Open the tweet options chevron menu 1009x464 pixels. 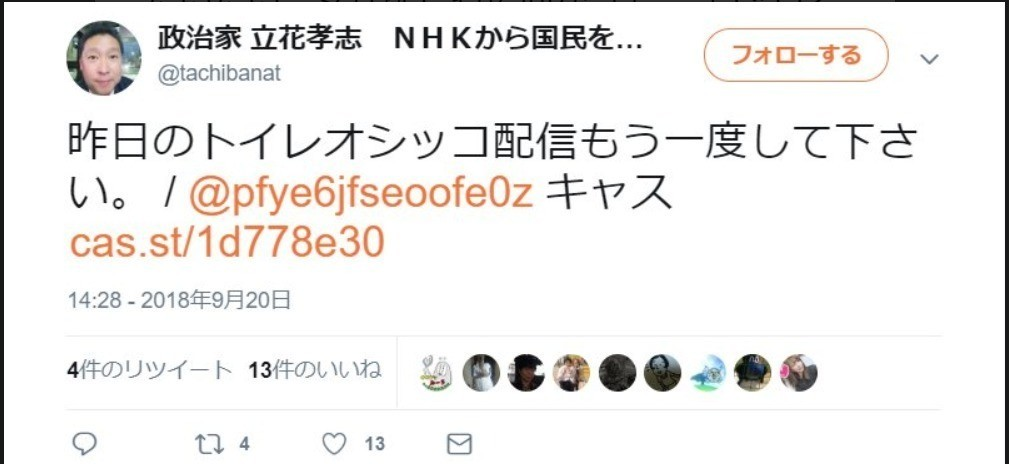pos(929,59)
